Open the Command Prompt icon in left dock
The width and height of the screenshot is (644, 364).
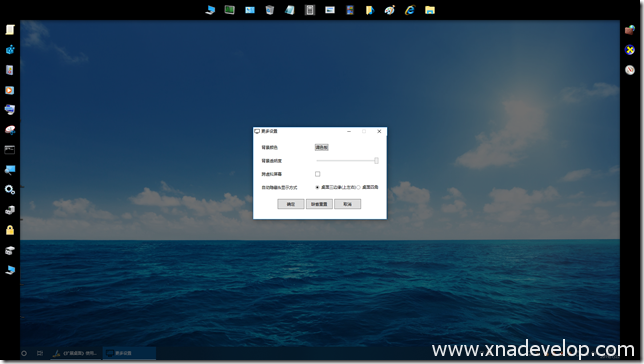(10, 150)
